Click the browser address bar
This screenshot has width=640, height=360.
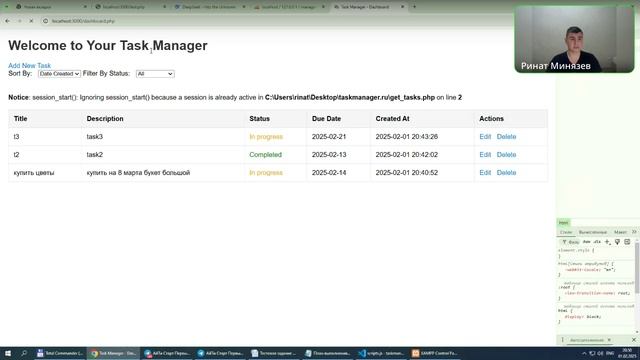pyautogui.click(x=269, y=21)
